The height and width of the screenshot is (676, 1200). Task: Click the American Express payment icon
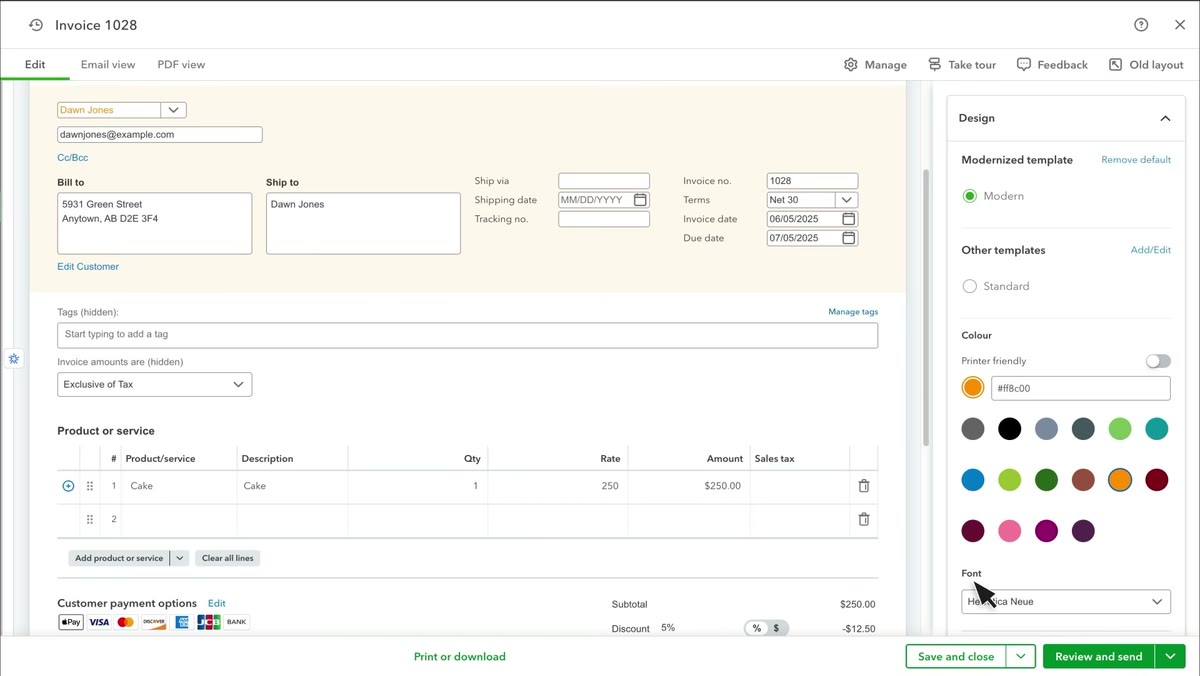pyautogui.click(x=181, y=622)
